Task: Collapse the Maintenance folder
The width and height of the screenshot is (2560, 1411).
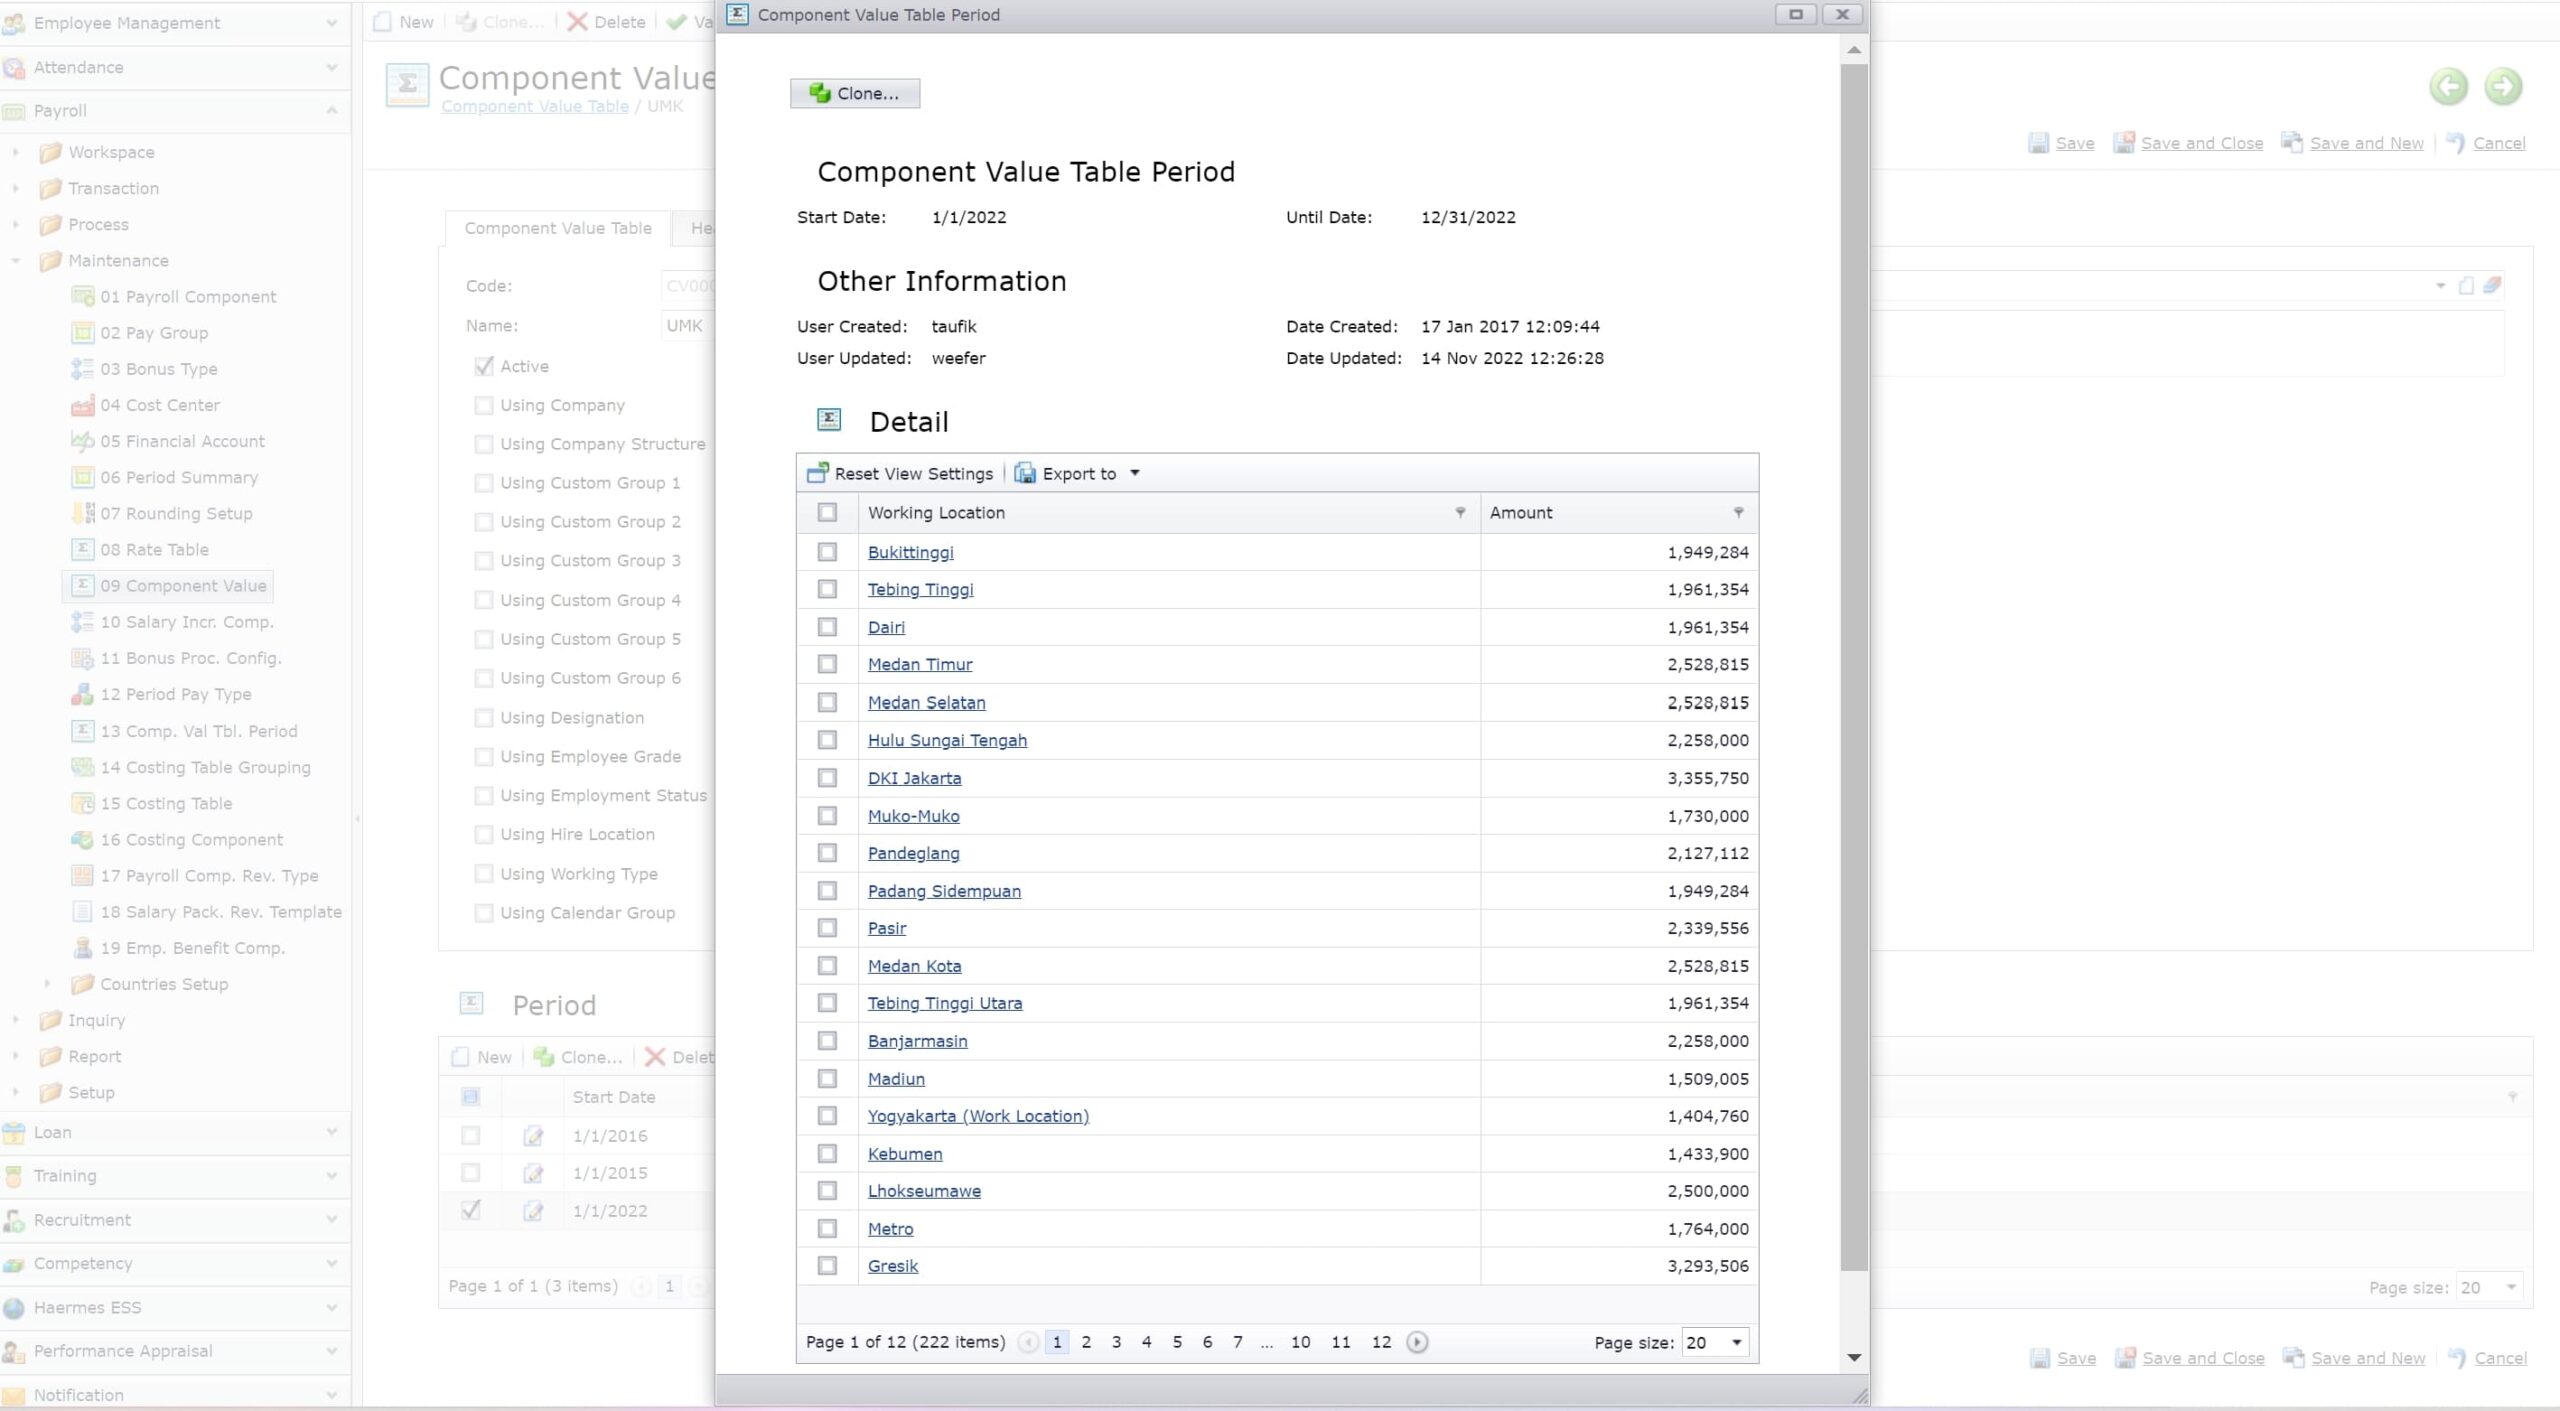Action: (x=16, y=260)
